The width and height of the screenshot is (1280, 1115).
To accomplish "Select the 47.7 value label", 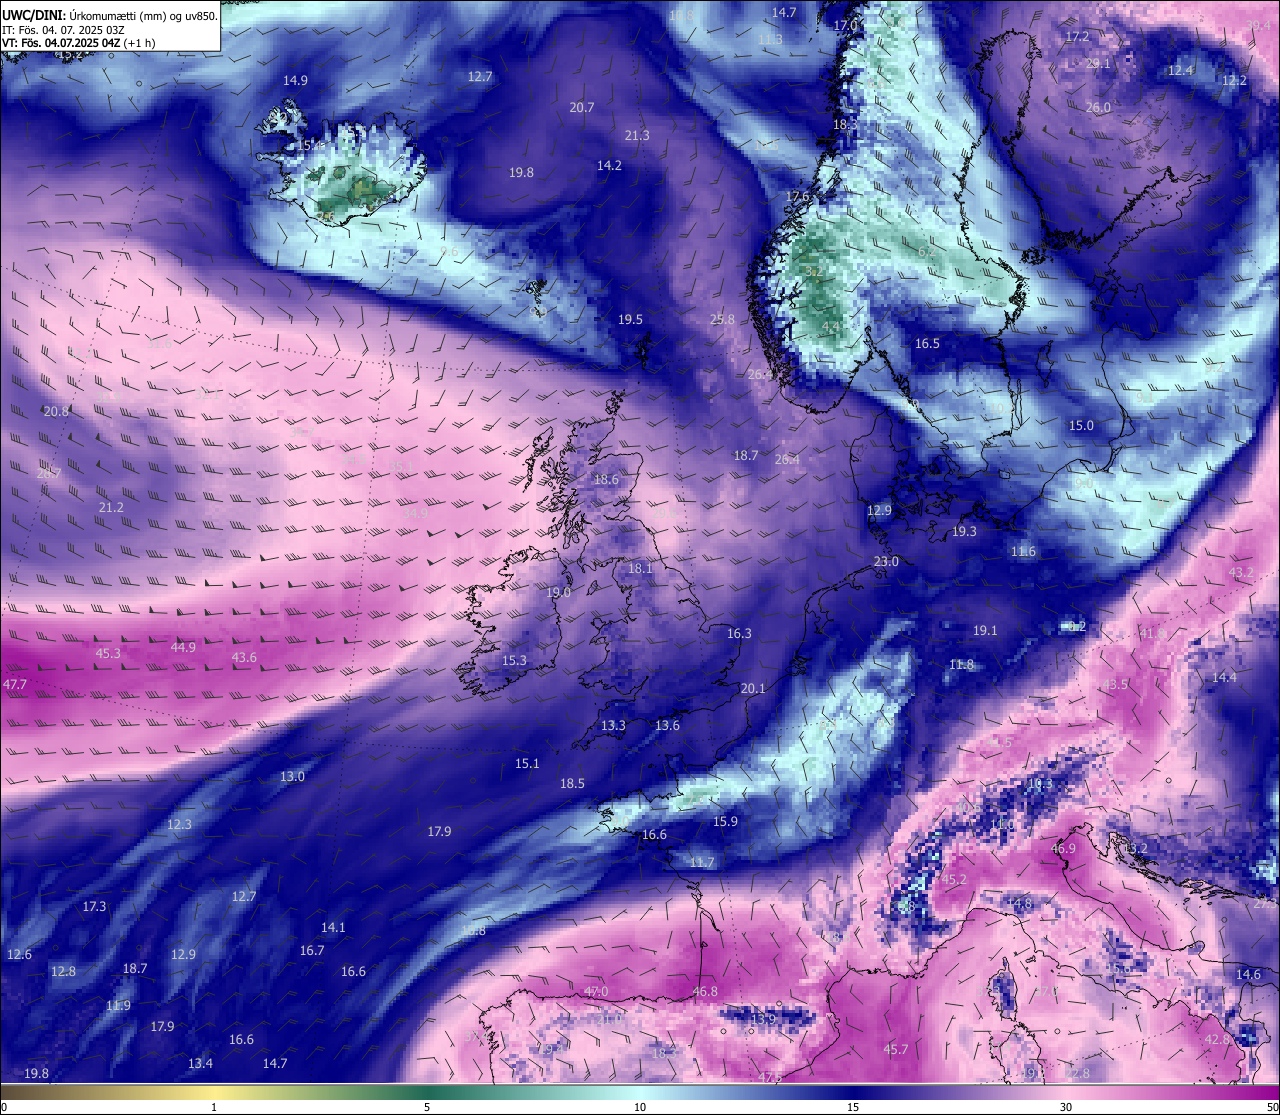I will 15,684.
